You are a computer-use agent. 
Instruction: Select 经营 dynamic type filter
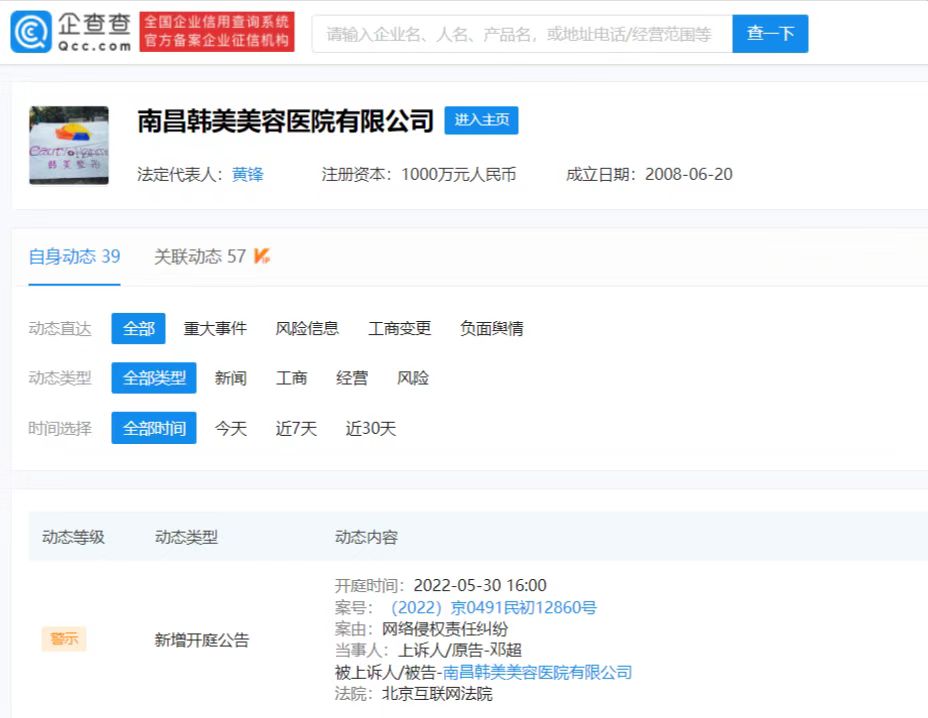point(352,378)
